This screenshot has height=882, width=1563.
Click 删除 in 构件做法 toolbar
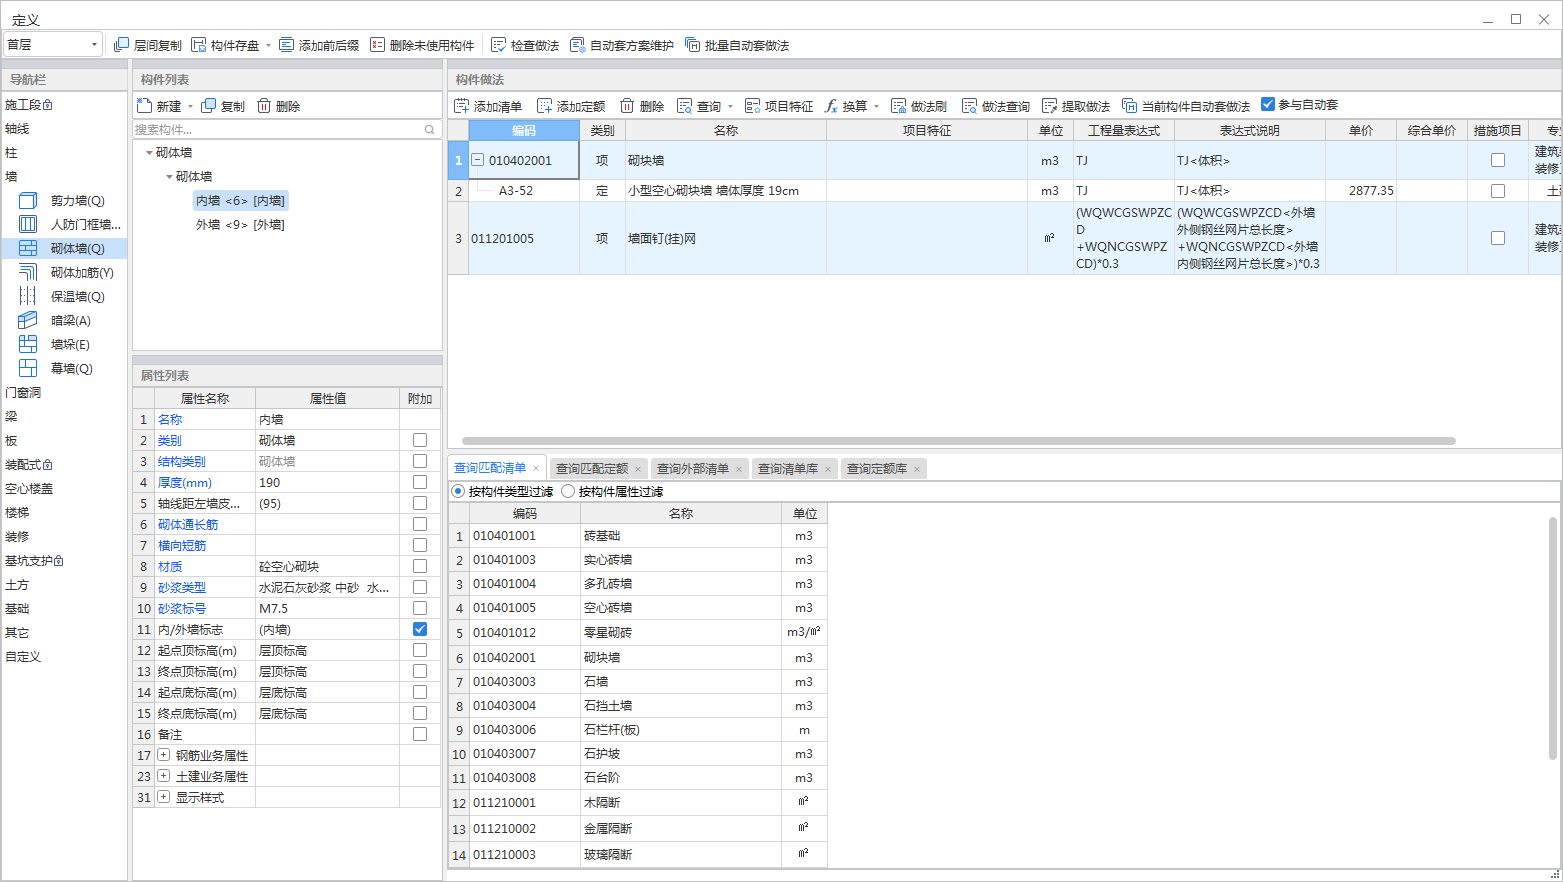[x=642, y=106]
